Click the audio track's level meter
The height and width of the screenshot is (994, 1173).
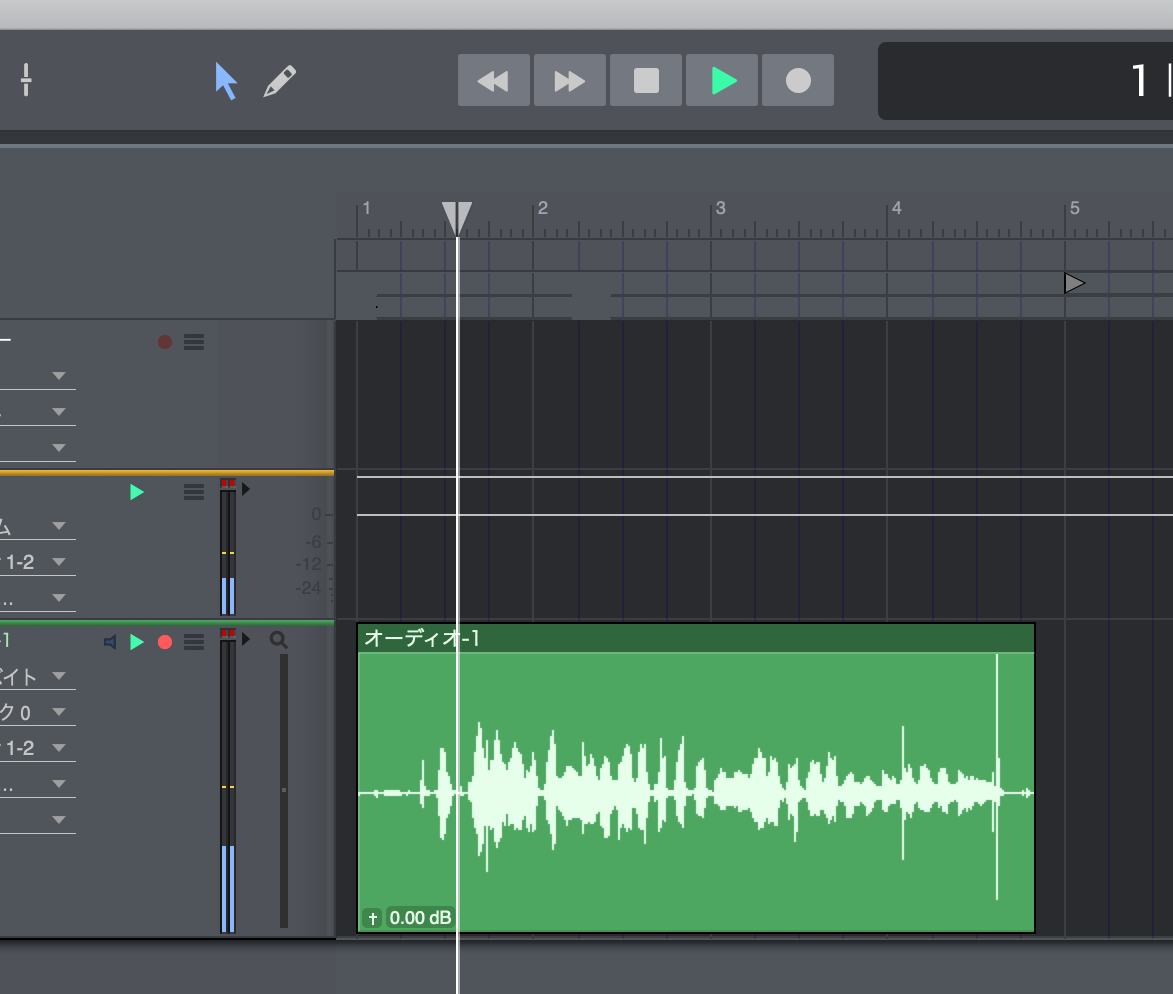click(x=228, y=781)
